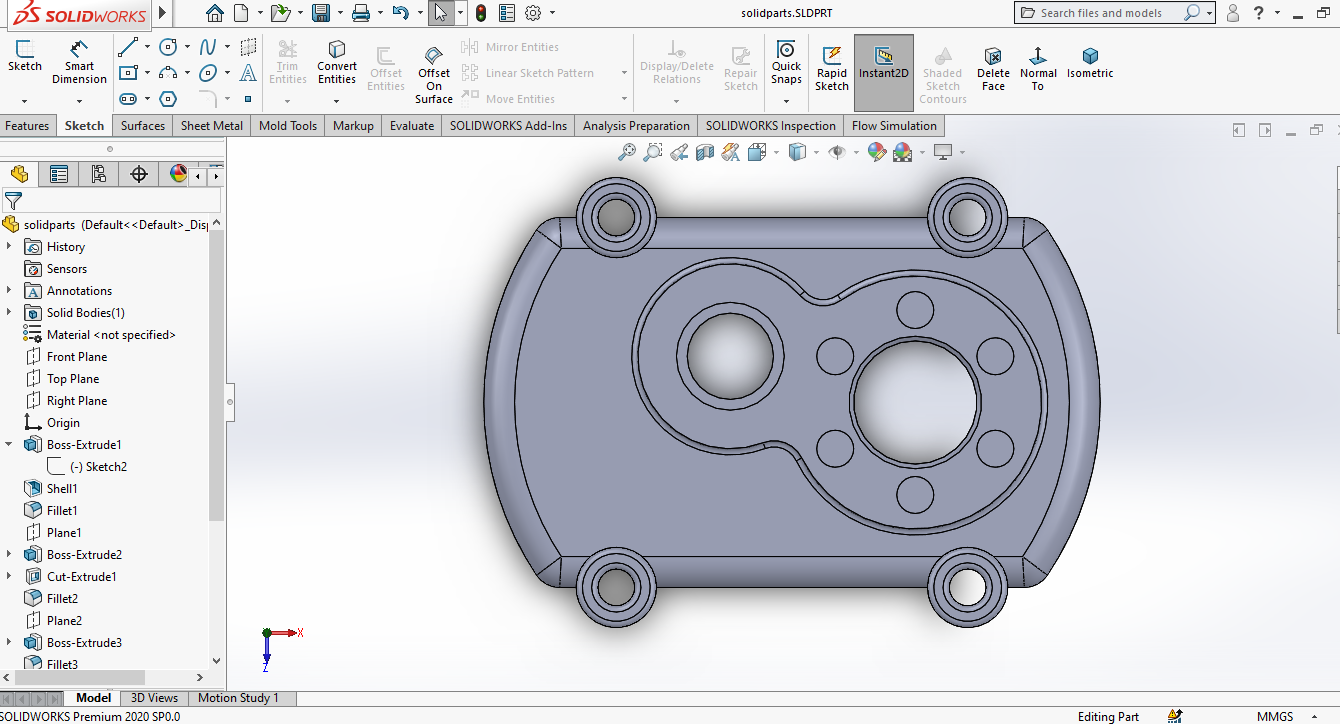Viewport: 1340px width, 724px height.
Task: Open the Sketch tool dropdown arrow
Action: (24, 101)
